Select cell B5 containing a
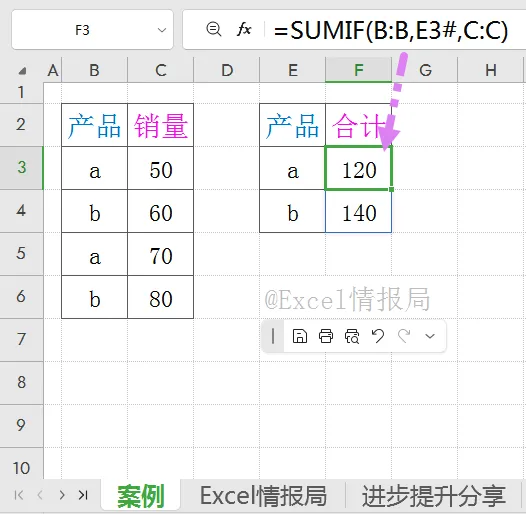This screenshot has width=526, height=514. click(x=95, y=254)
